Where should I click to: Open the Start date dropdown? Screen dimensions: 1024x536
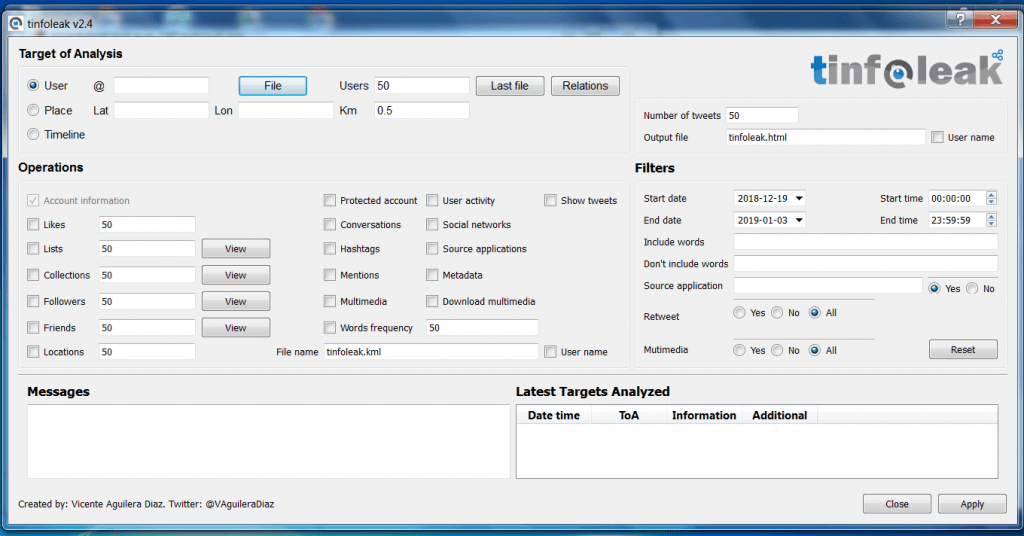coord(799,198)
